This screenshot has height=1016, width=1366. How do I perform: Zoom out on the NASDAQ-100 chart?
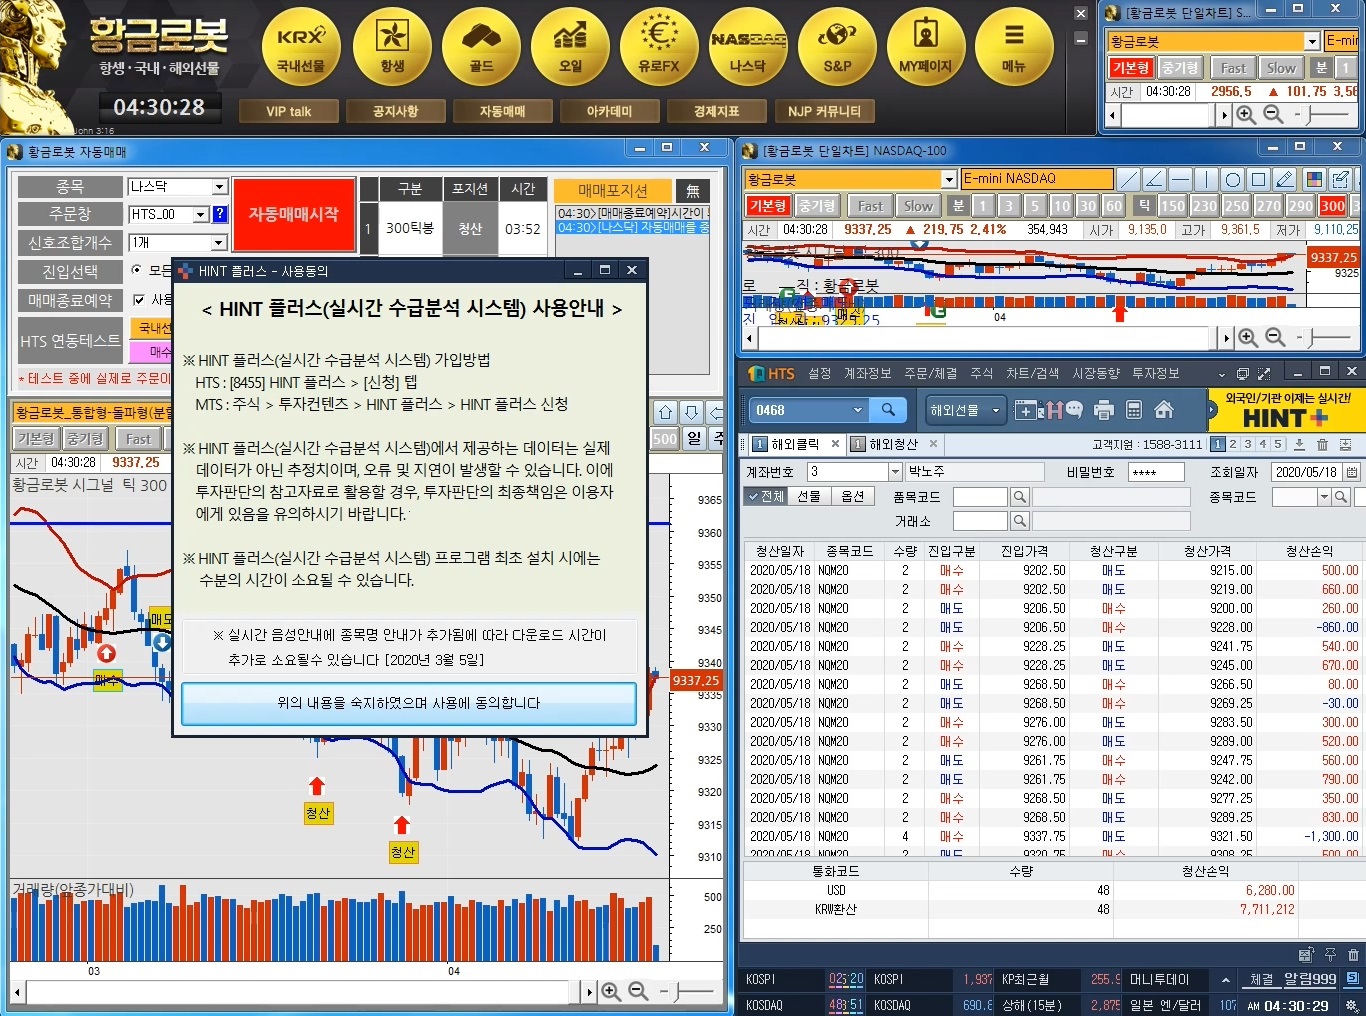[x=1274, y=338]
